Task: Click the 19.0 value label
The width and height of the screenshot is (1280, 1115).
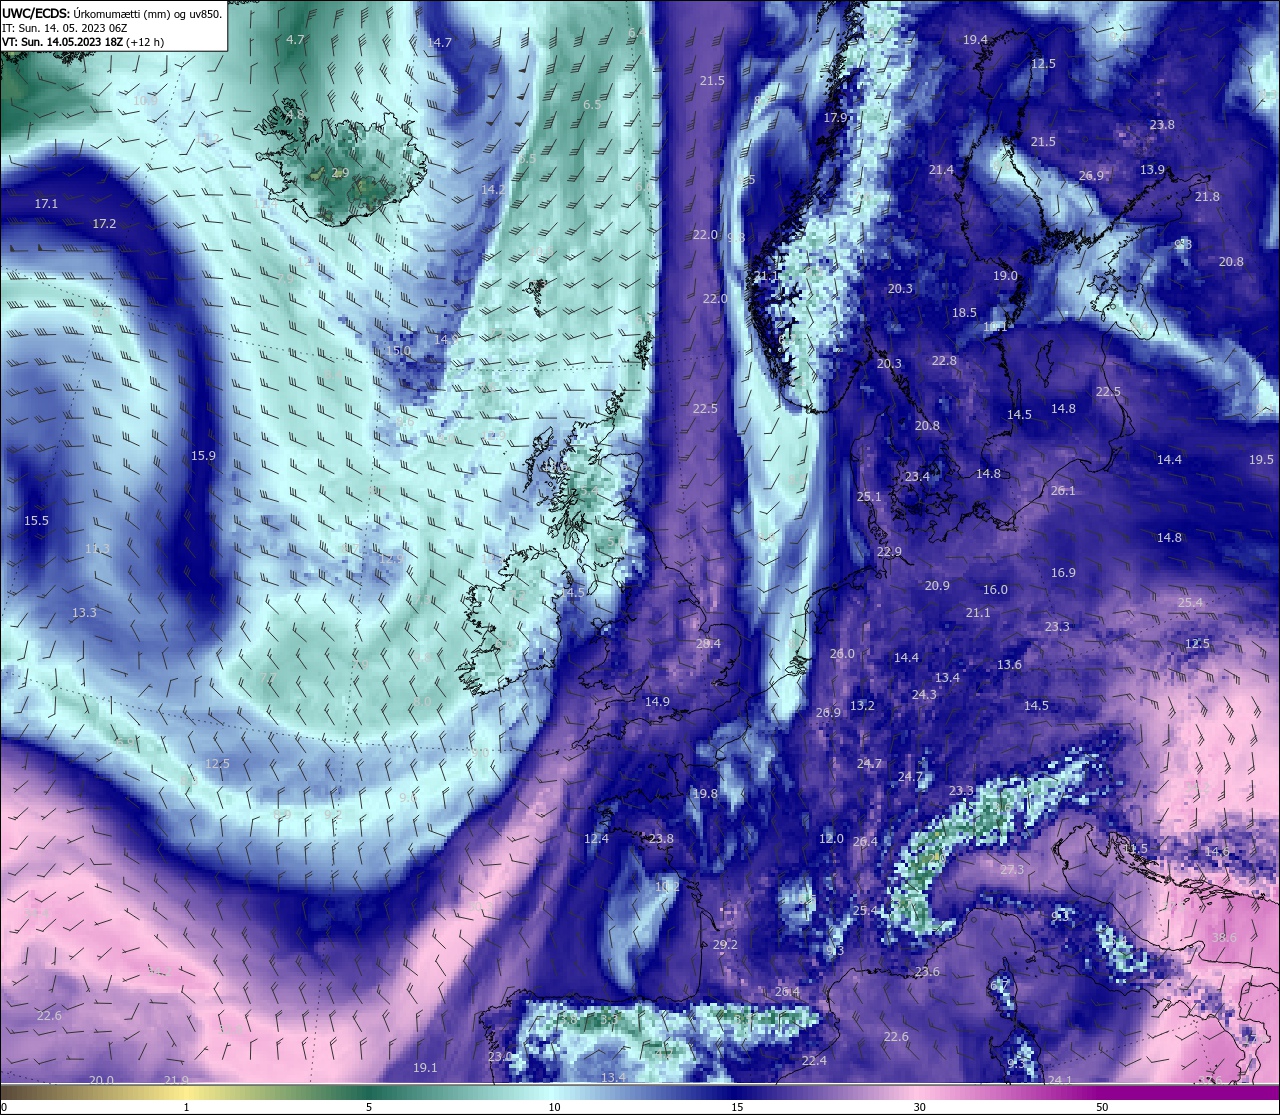Action: pyautogui.click(x=1005, y=275)
